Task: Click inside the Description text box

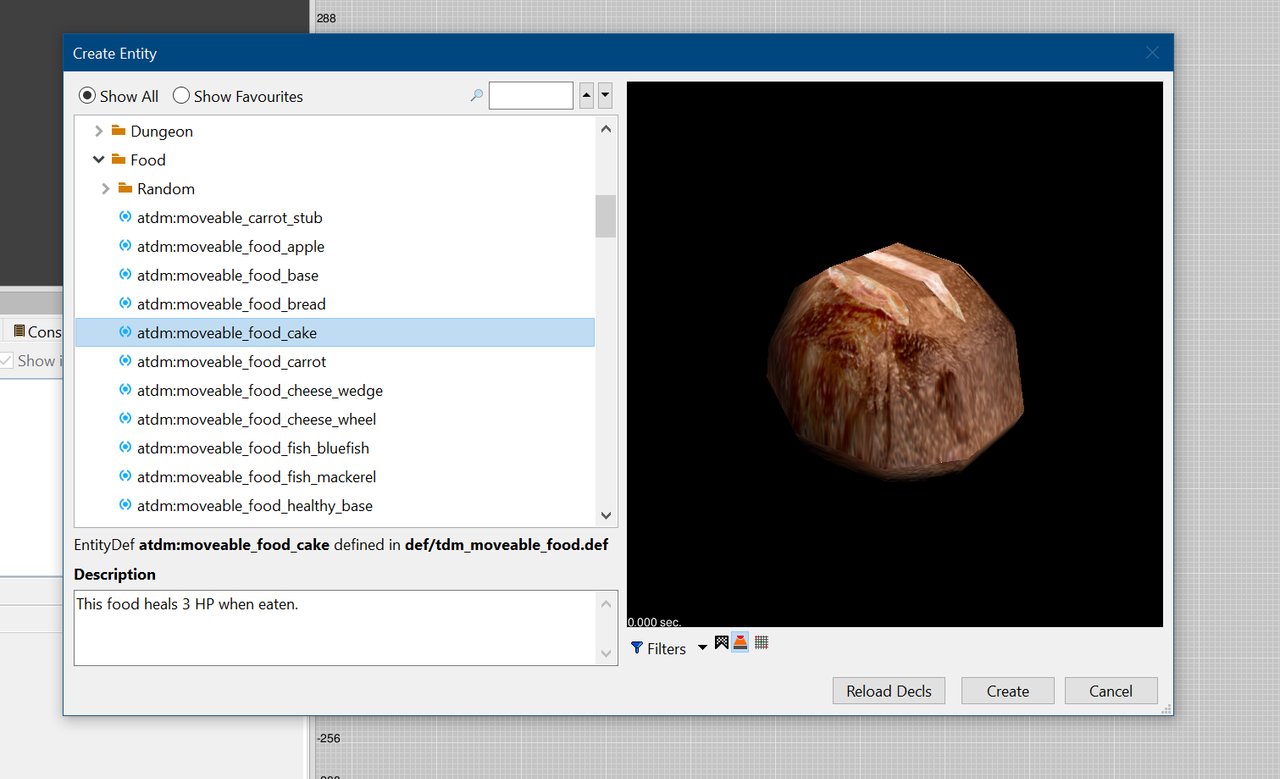Action: tap(335, 628)
